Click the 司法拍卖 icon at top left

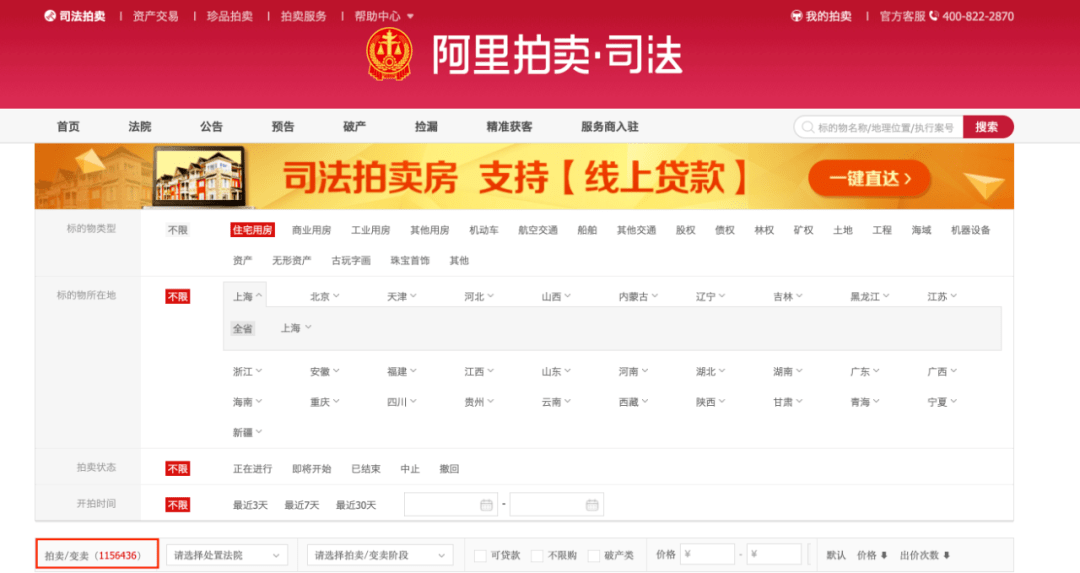click(x=50, y=16)
